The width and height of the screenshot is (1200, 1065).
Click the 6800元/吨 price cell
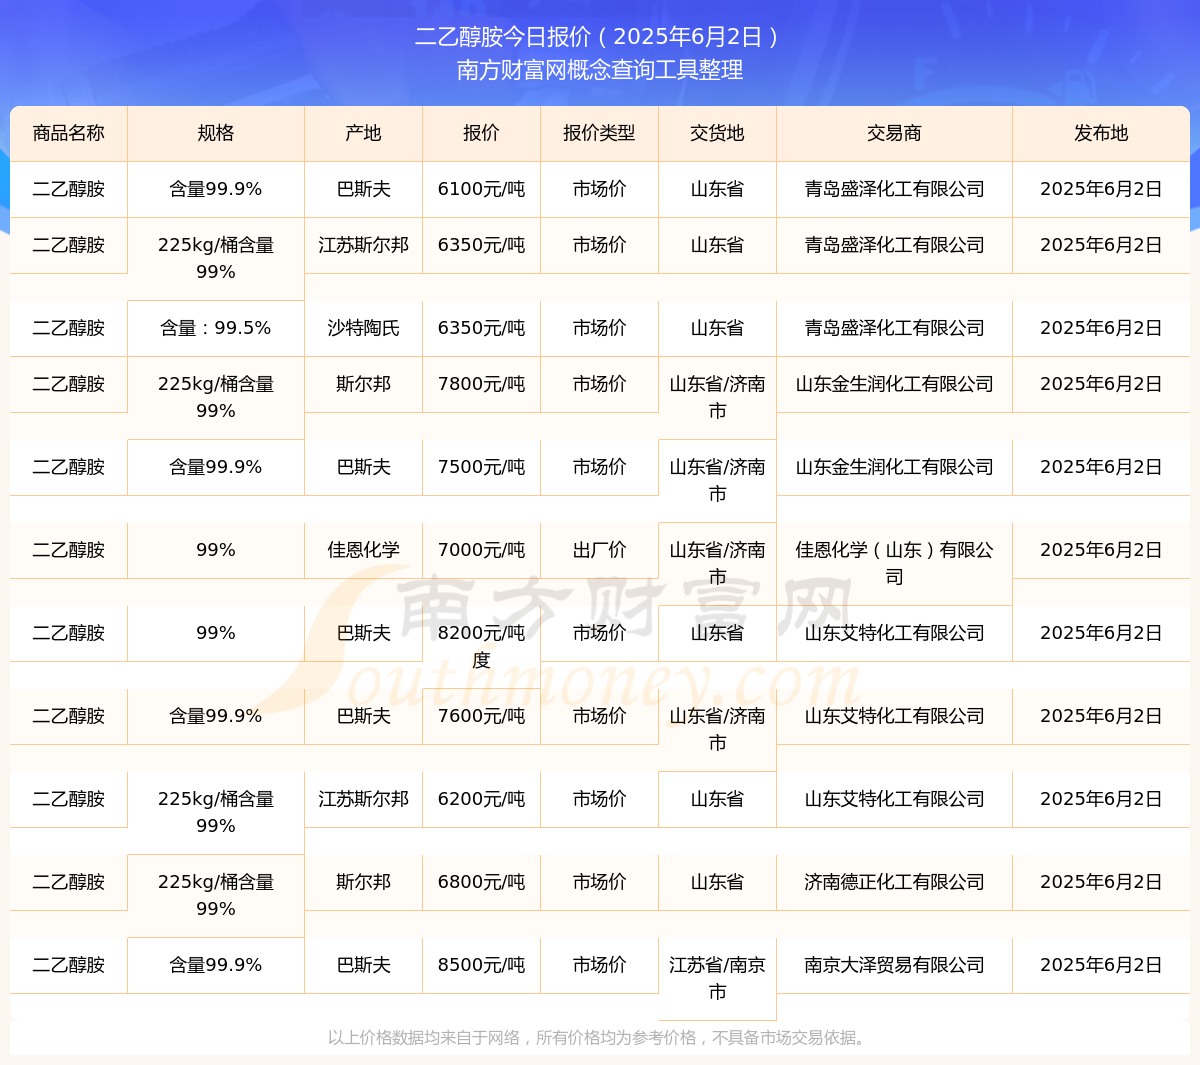pyautogui.click(x=481, y=882)
